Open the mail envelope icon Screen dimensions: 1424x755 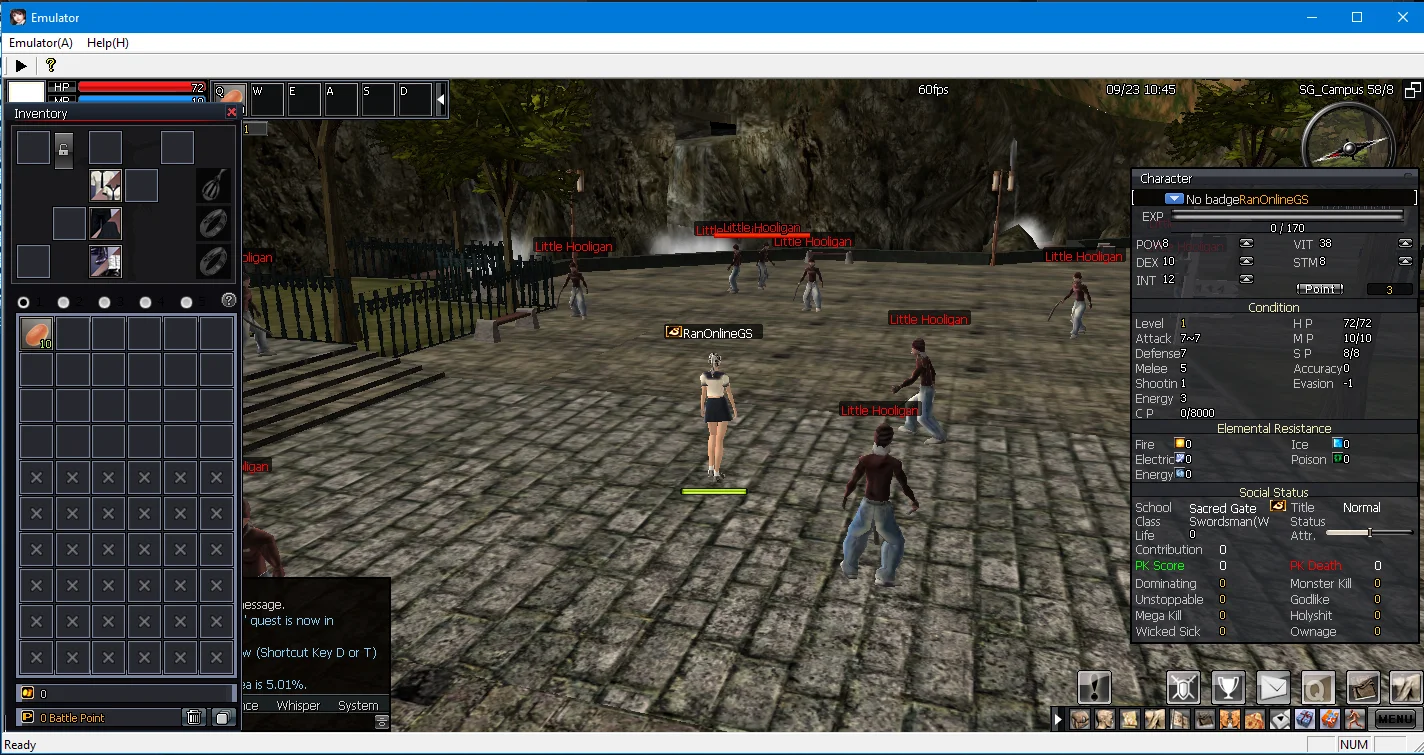coord(1273,687)
